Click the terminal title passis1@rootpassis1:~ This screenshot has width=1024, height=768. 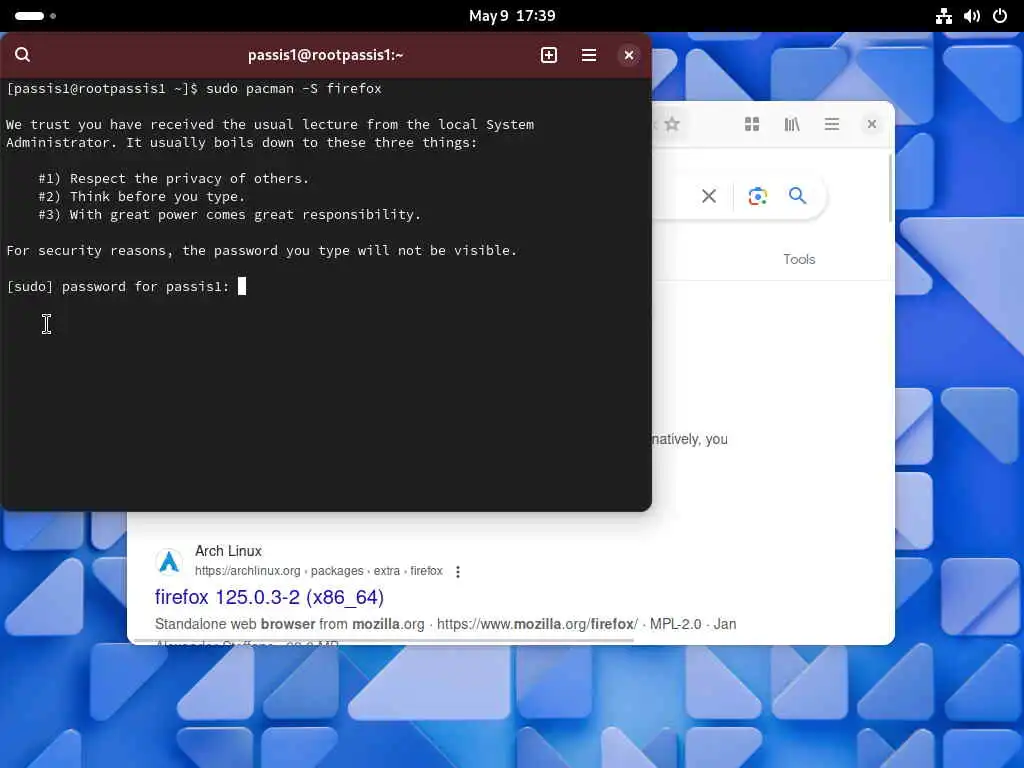coord(325,55)
